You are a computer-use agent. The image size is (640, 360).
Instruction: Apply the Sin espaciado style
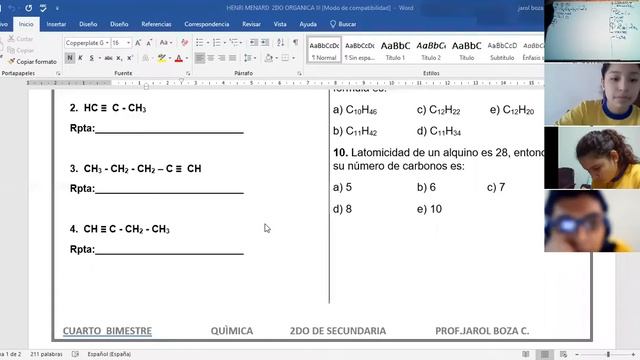pos(360,50)
